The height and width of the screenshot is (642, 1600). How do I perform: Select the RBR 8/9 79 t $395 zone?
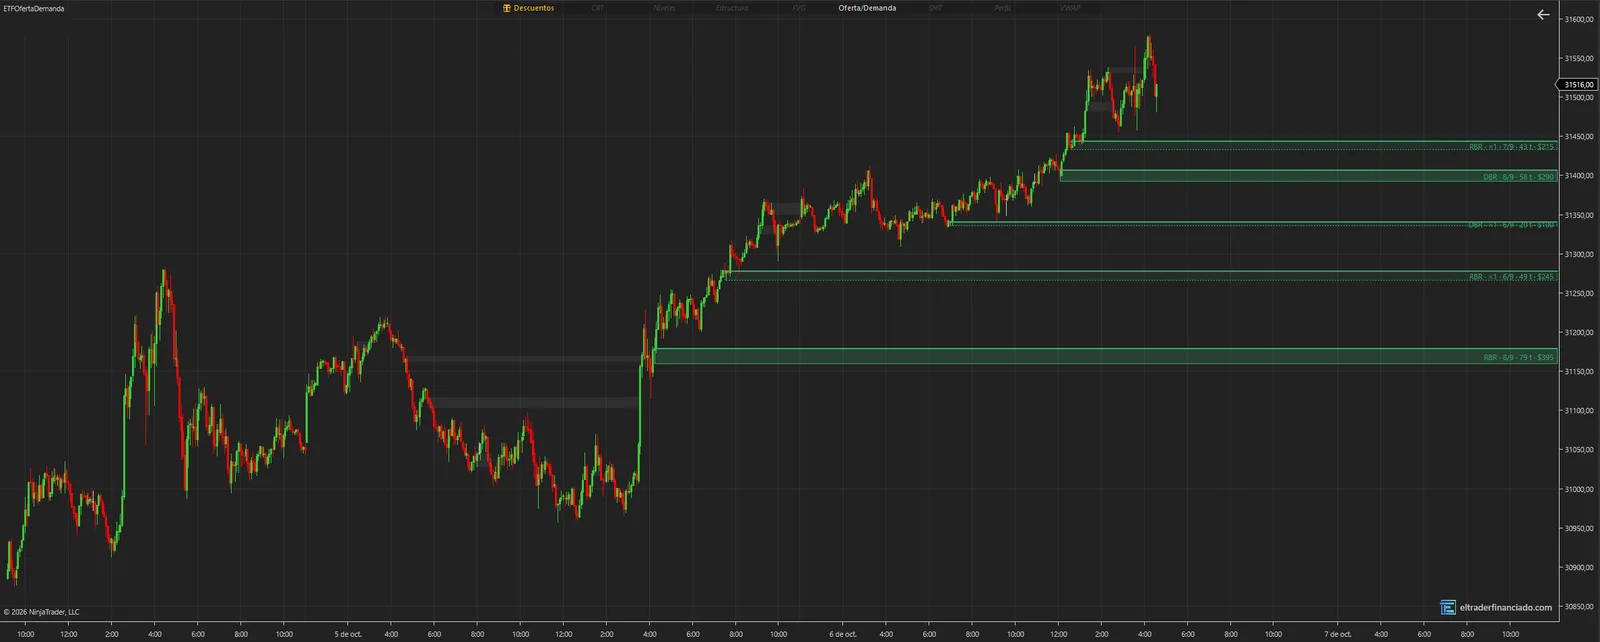click(1105, 356)
